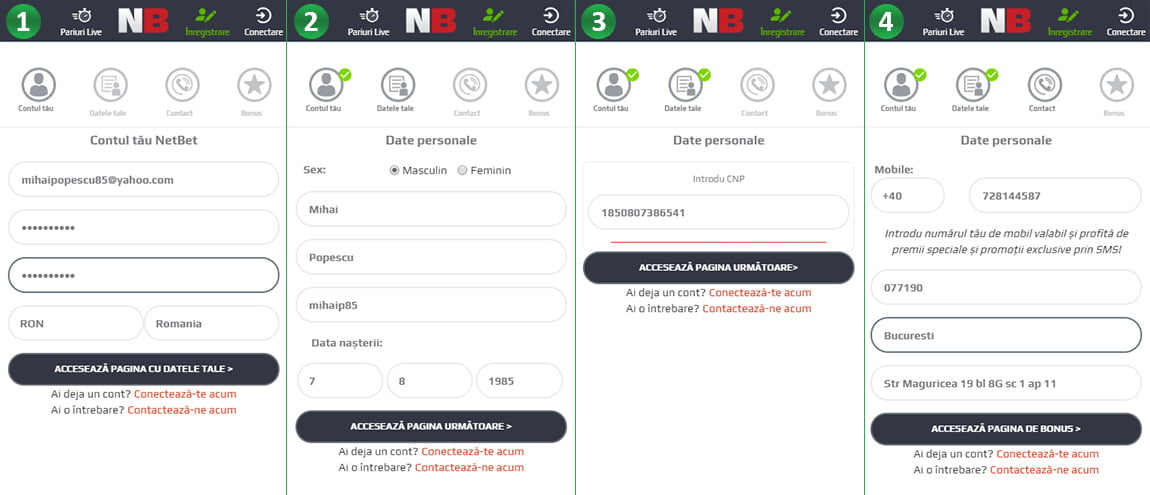This screenshot has height=495, width=1150.
Task: Open Pariuri Live in first panel header
Action: [x=81, y=21]
